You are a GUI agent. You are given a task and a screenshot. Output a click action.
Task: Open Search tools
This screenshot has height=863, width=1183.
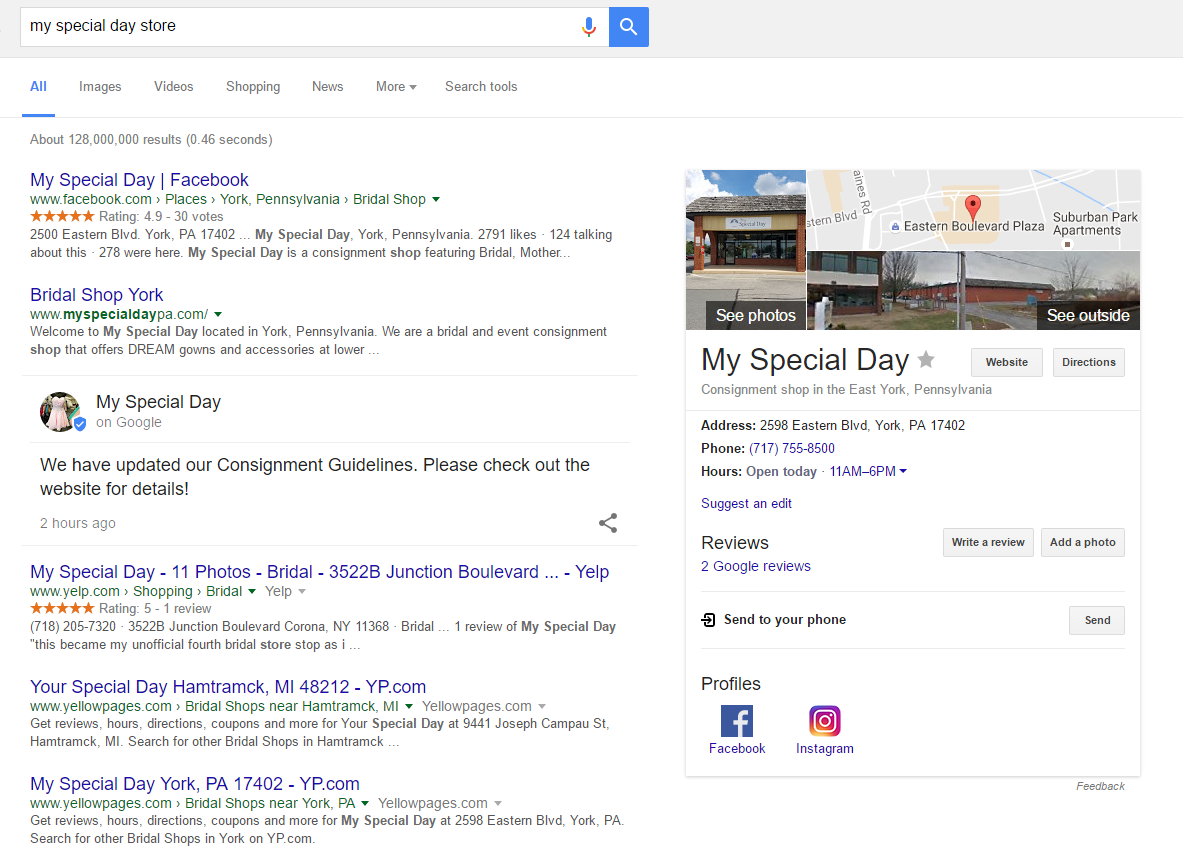[481, 87]
